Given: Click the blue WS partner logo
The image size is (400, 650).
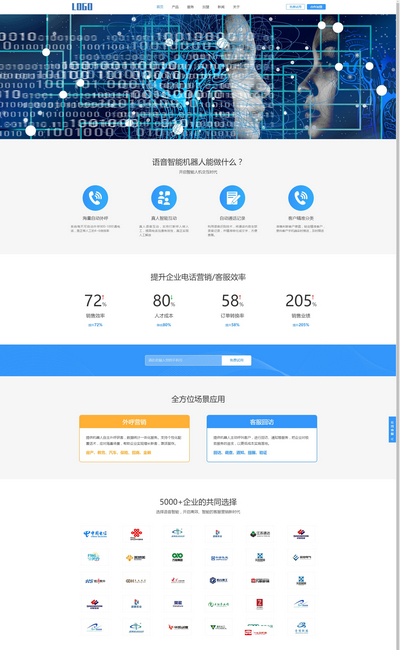Looking at the screenshot, I should [x=95, y=581].
